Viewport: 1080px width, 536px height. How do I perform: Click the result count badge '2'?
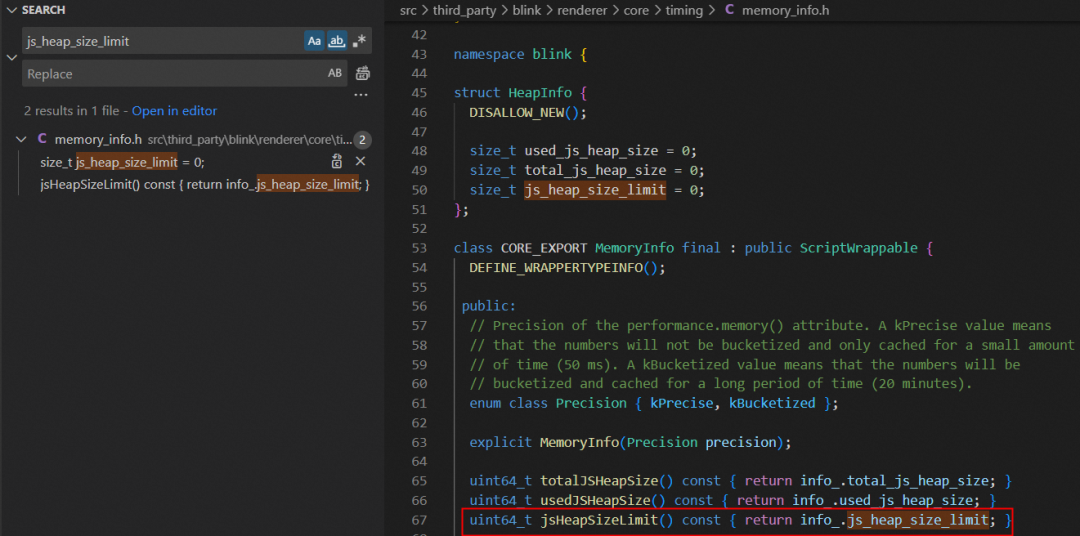pyautogui.click(x=363, y=141)
